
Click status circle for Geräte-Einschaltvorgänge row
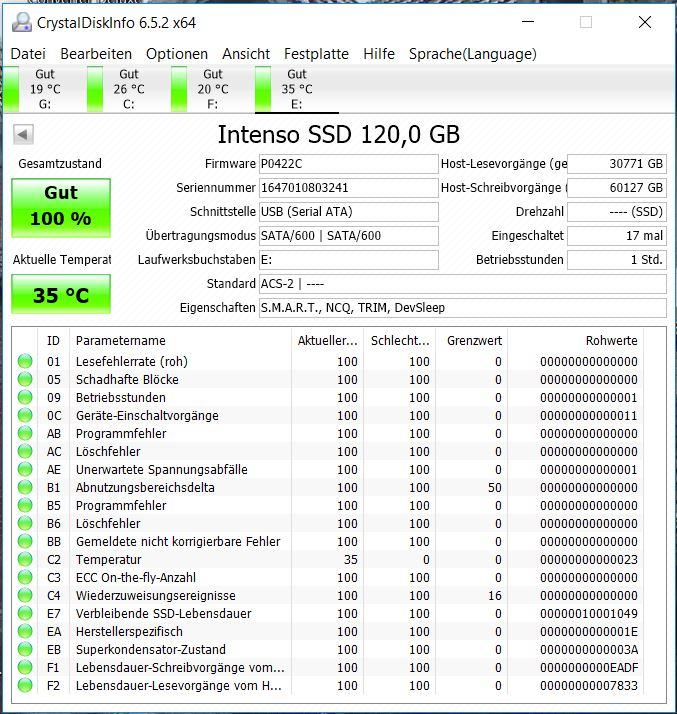coord(25,415)
